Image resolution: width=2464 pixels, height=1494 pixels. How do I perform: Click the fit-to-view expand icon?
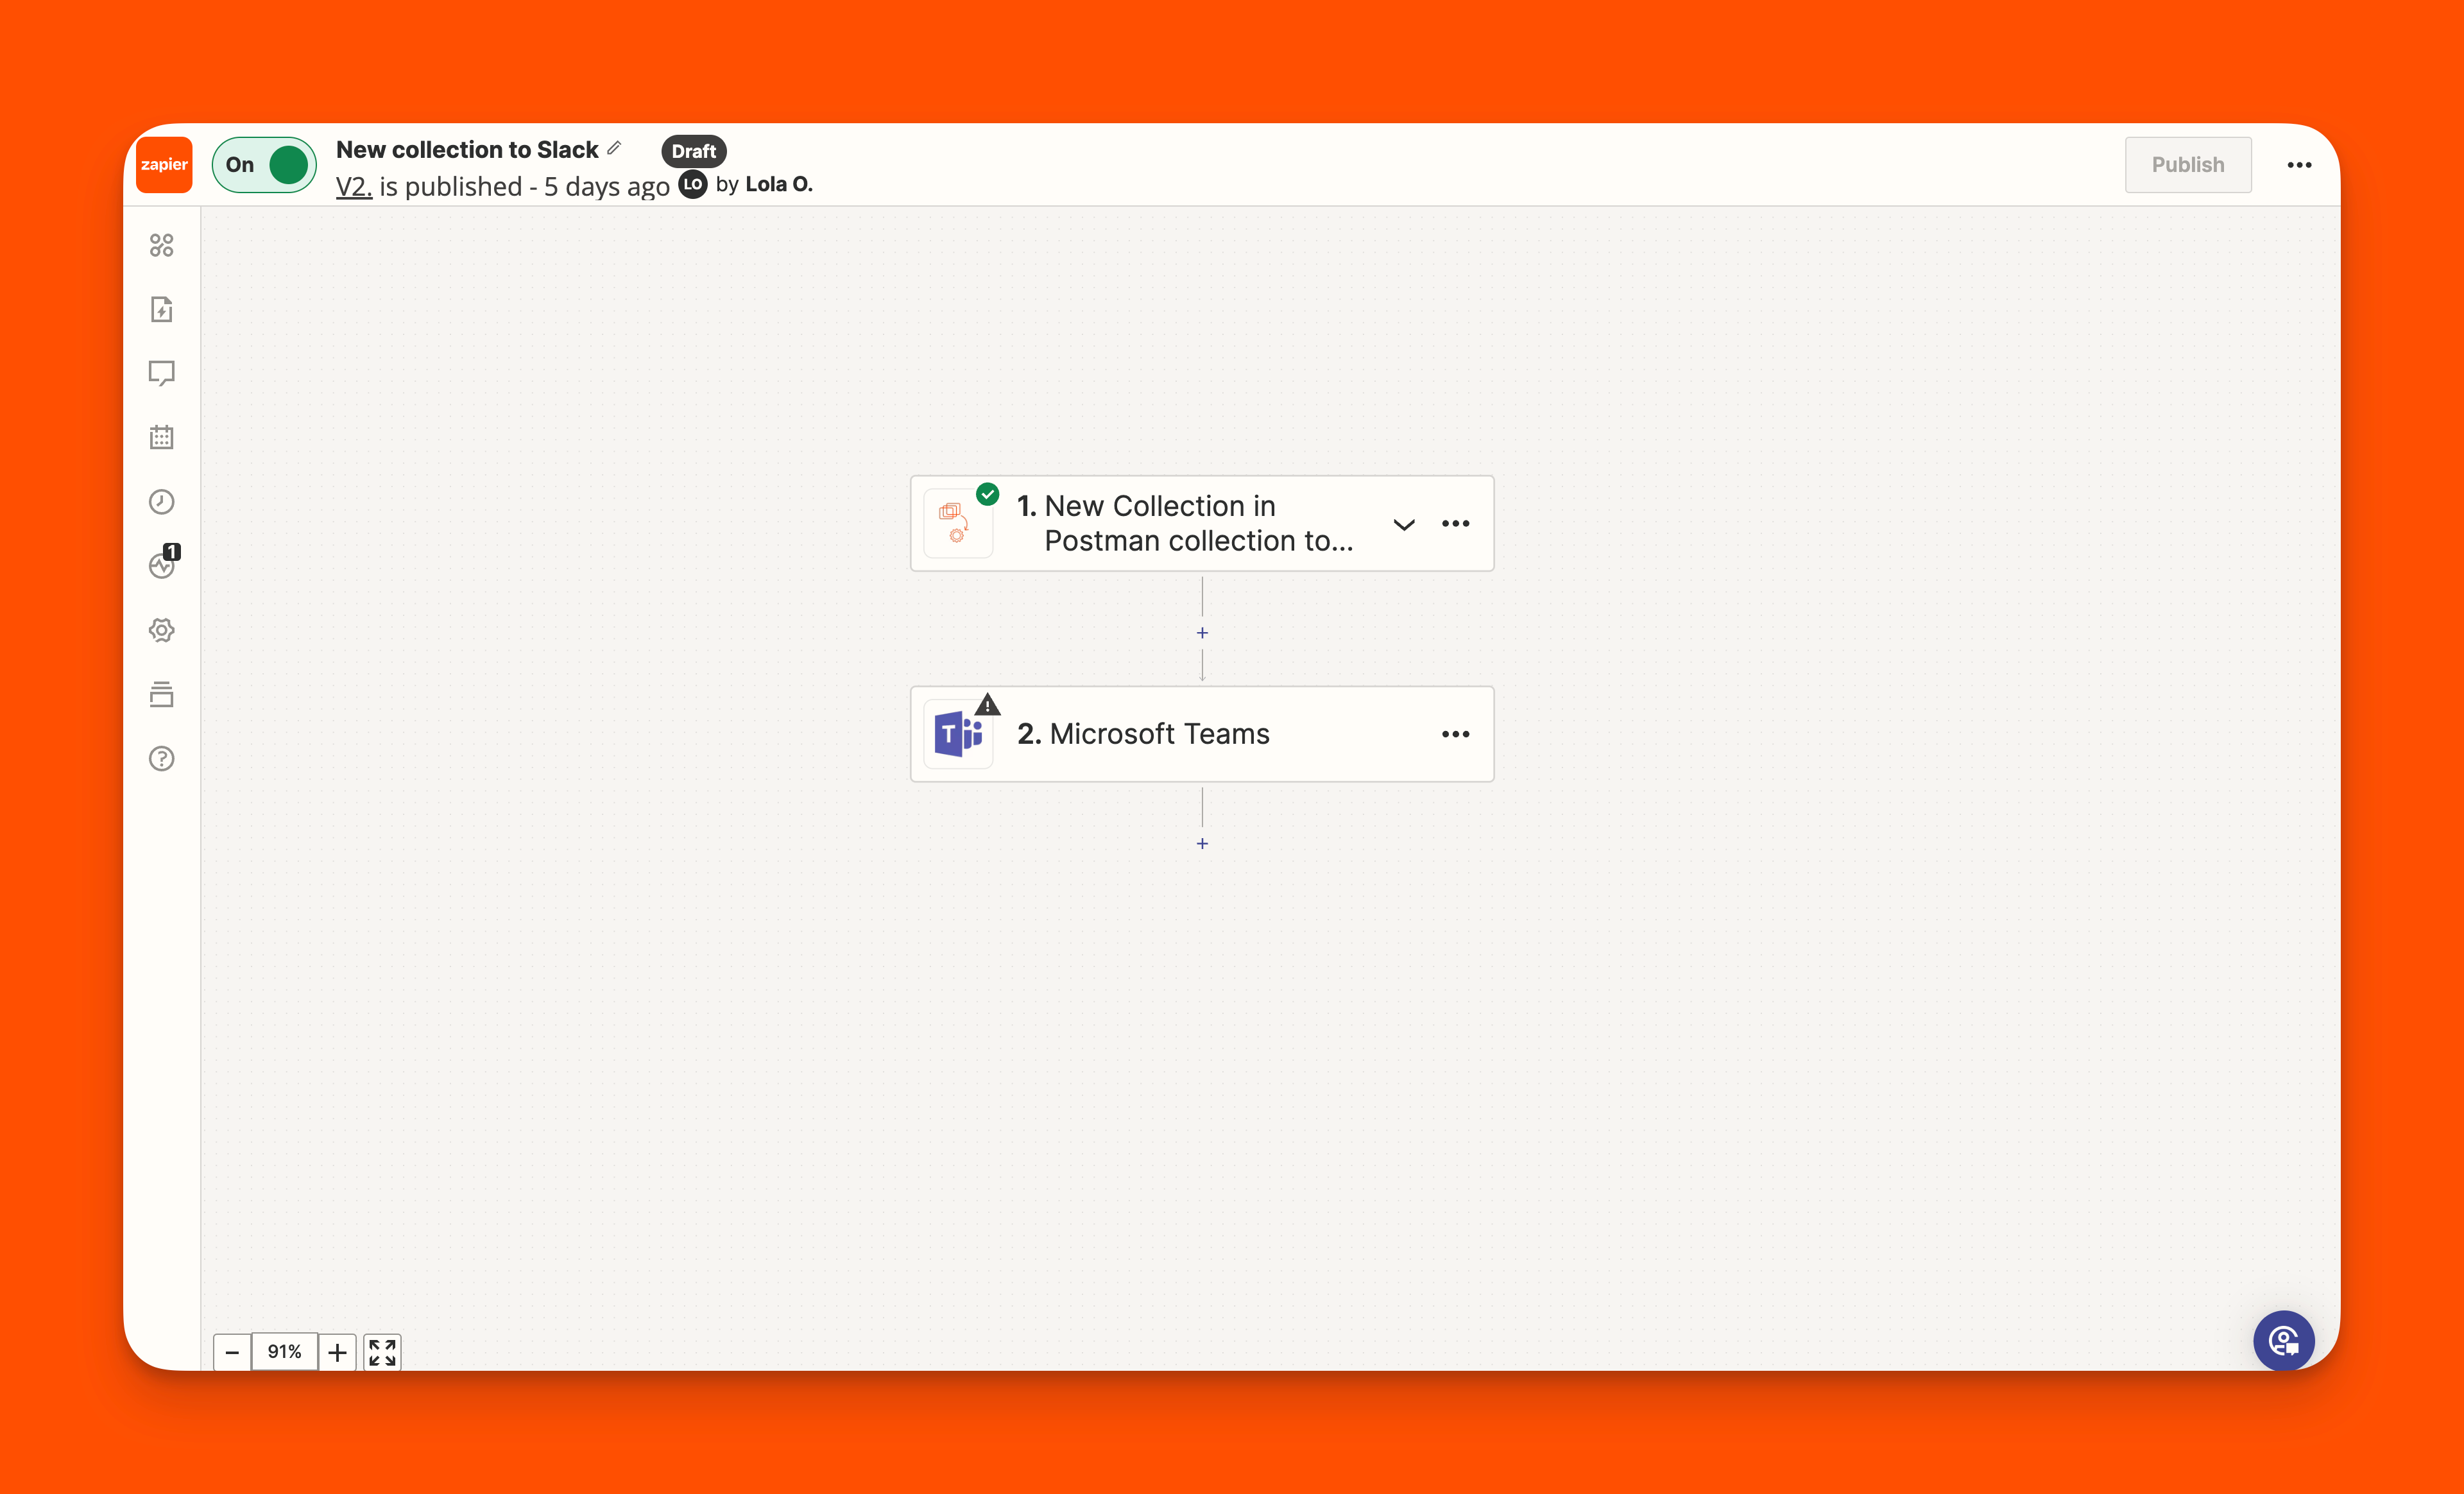(382, 1352)
